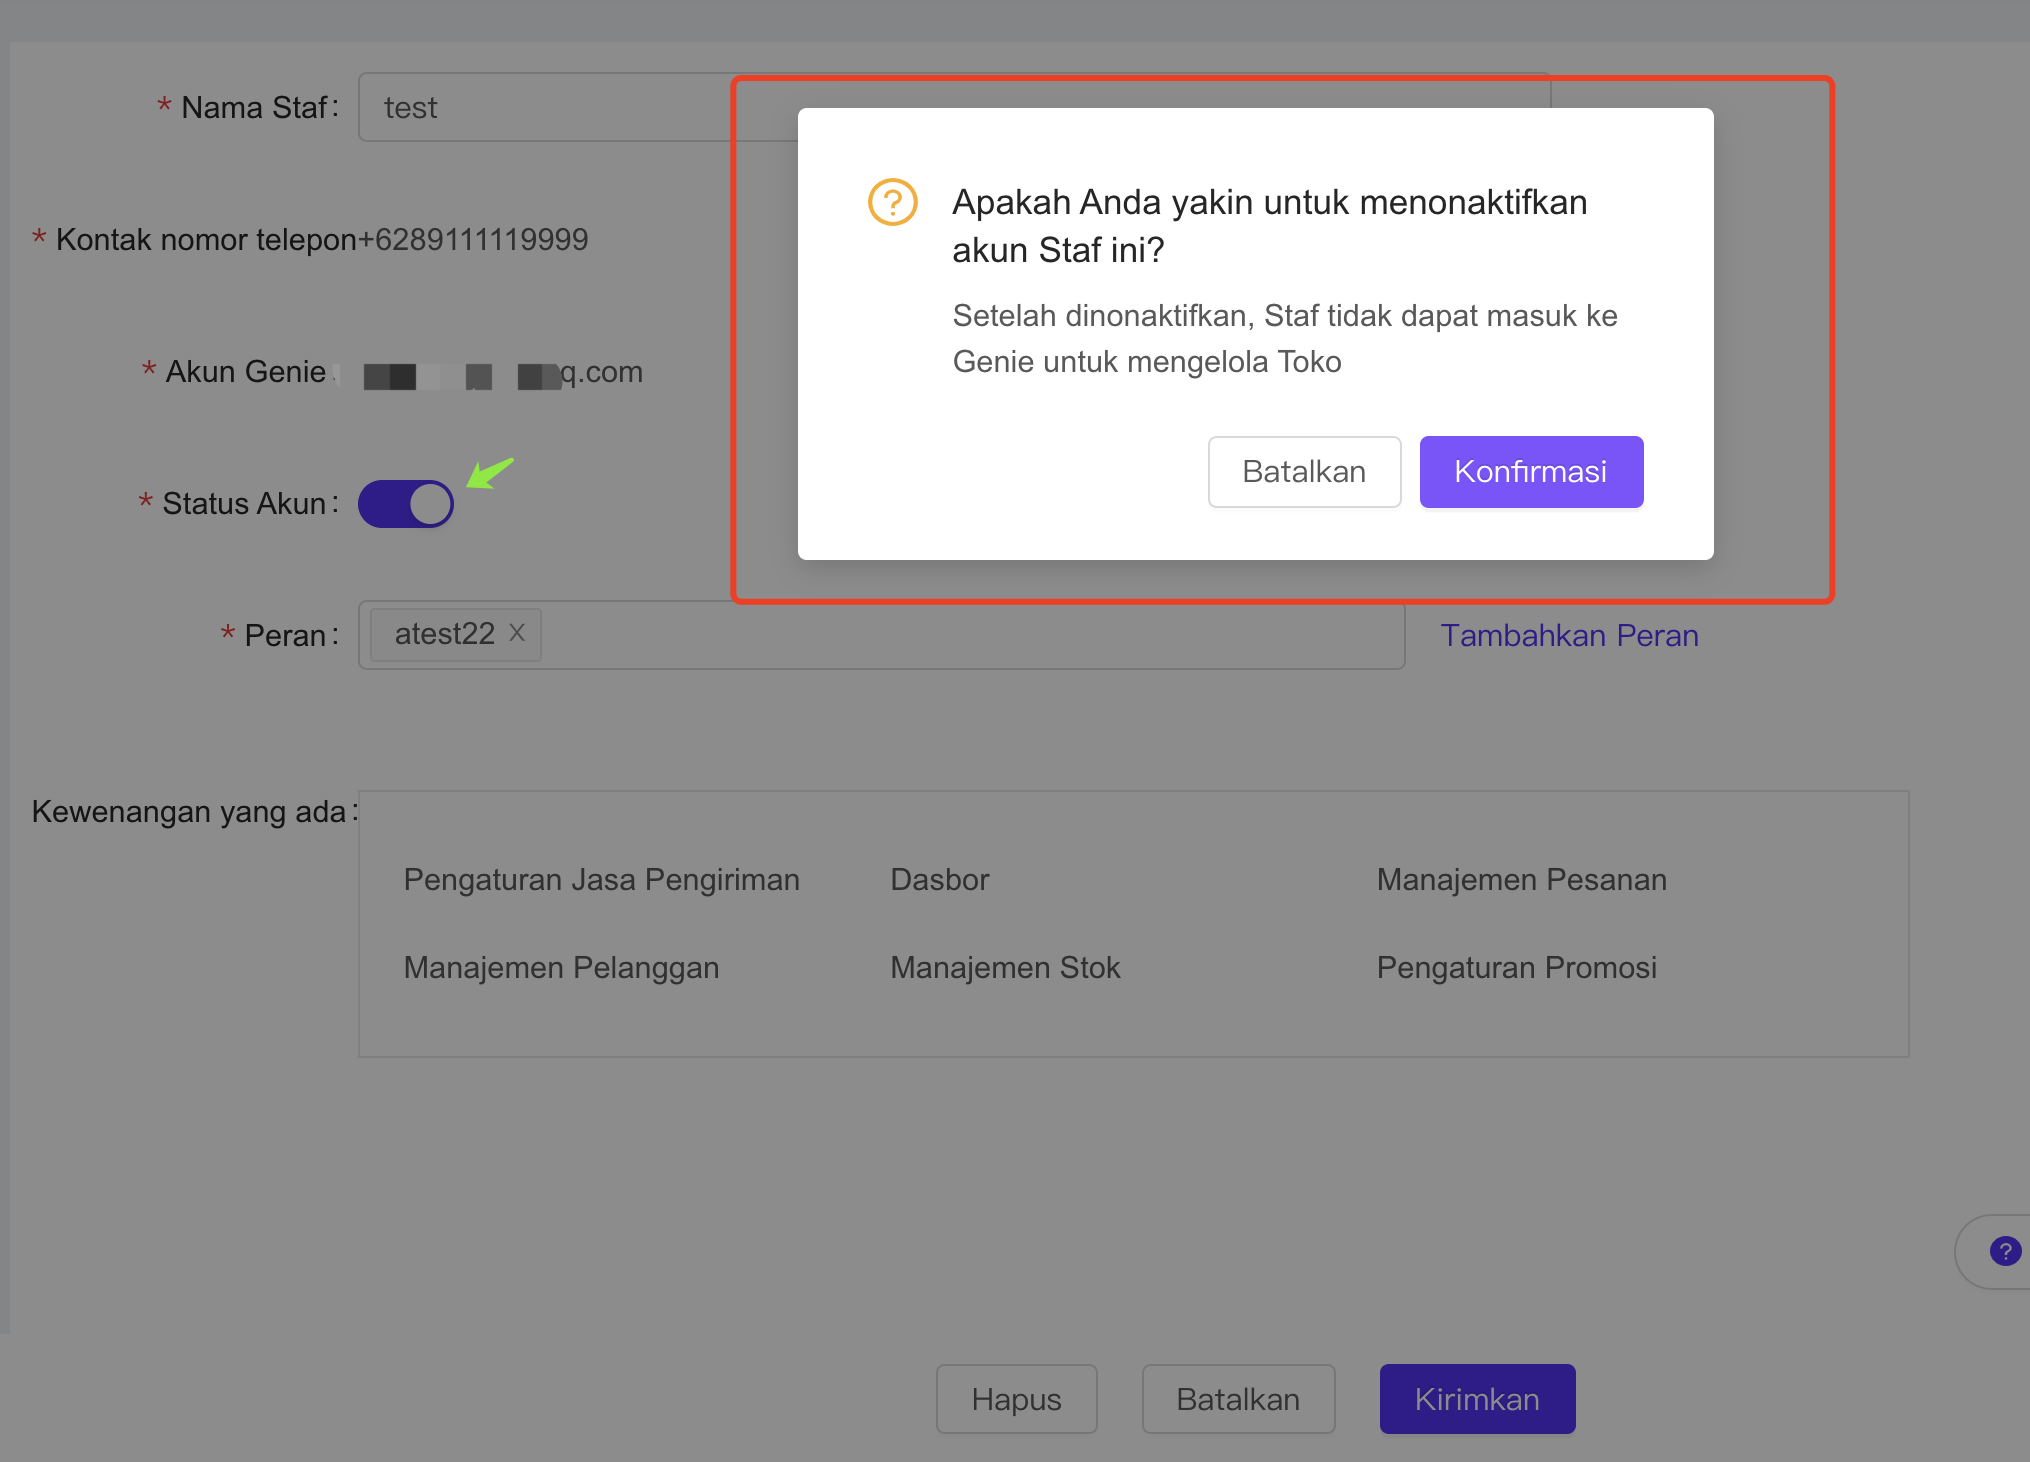Click the orange question mark dialog icon
The height and width of the screenshot is (1462, 2030).
(892, 202)
